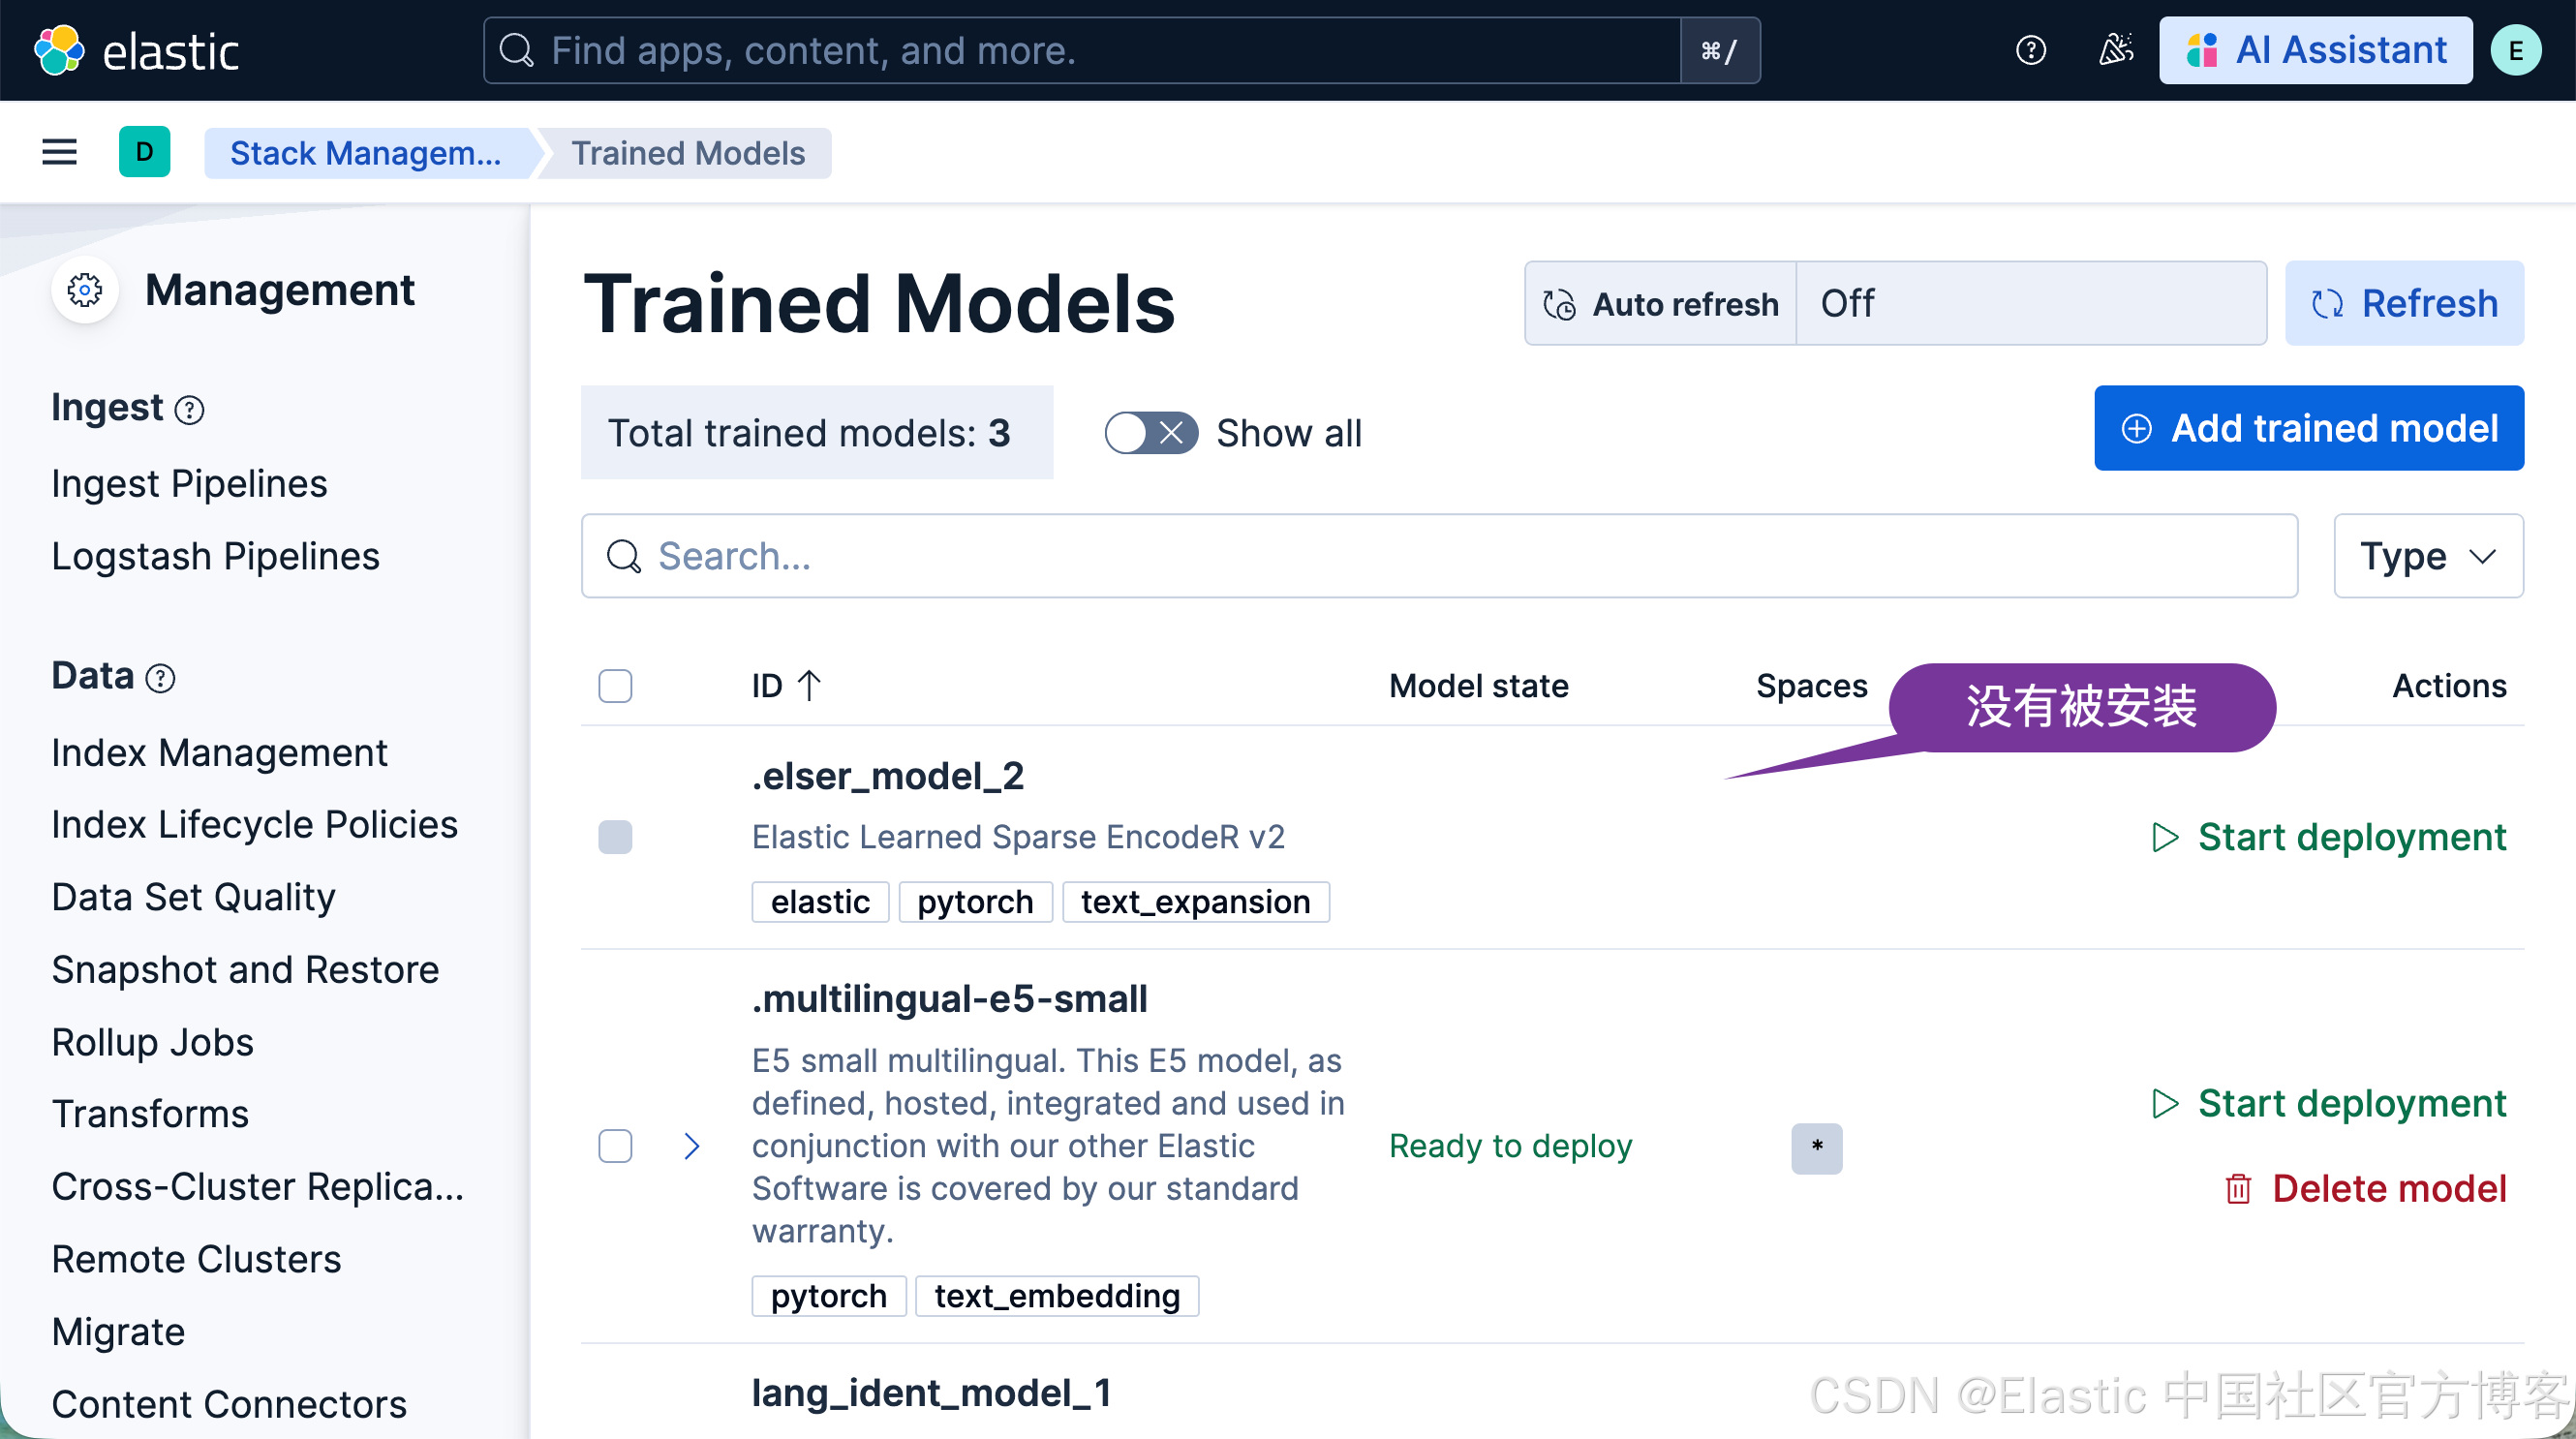
Task: Open the Type filter dropdown
Action: 2427,556
